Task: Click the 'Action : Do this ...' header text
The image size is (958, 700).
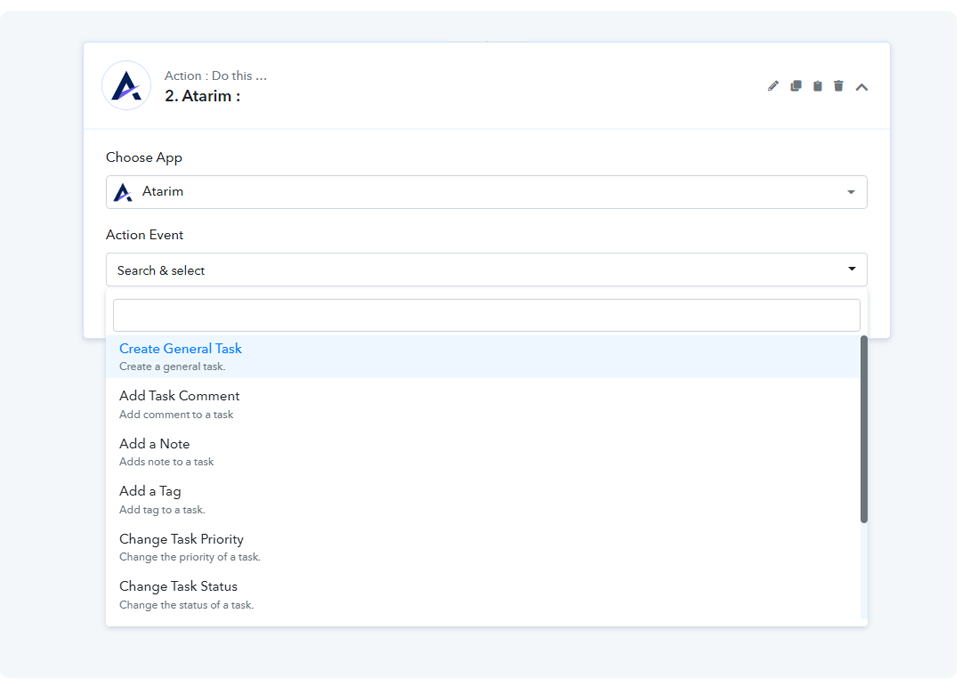Action: pyautogui.click(x=215, y=76)
